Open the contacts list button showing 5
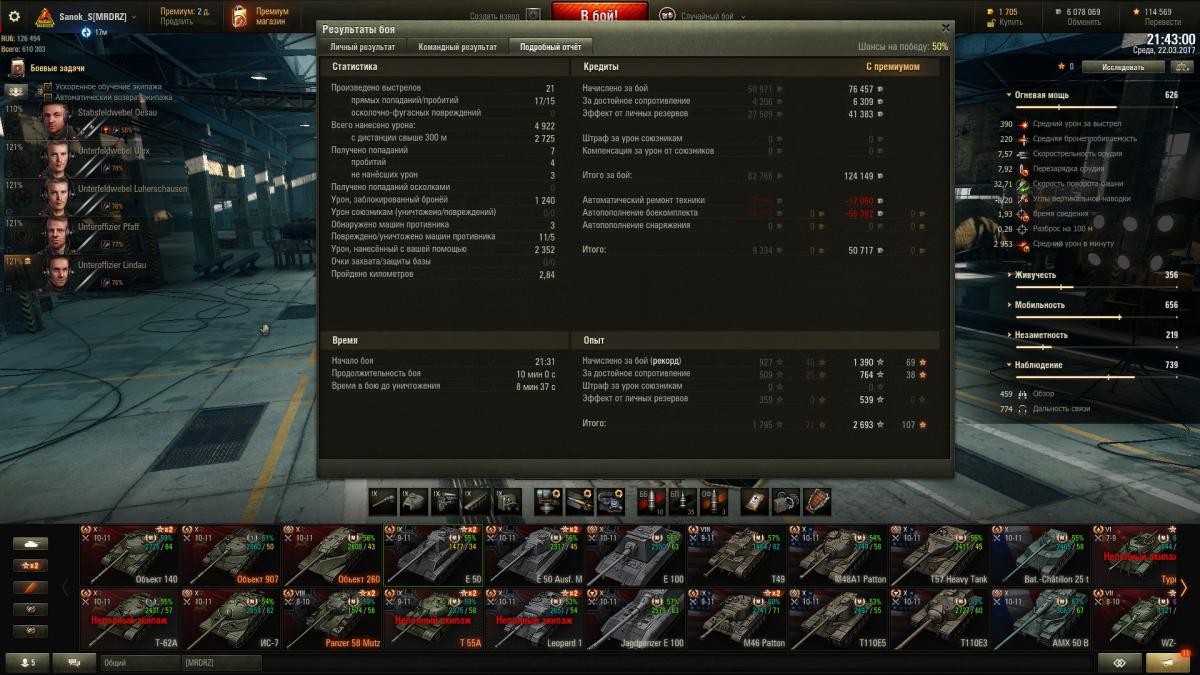This screenshot has width=1200, height=675. [x=27, y=662]
